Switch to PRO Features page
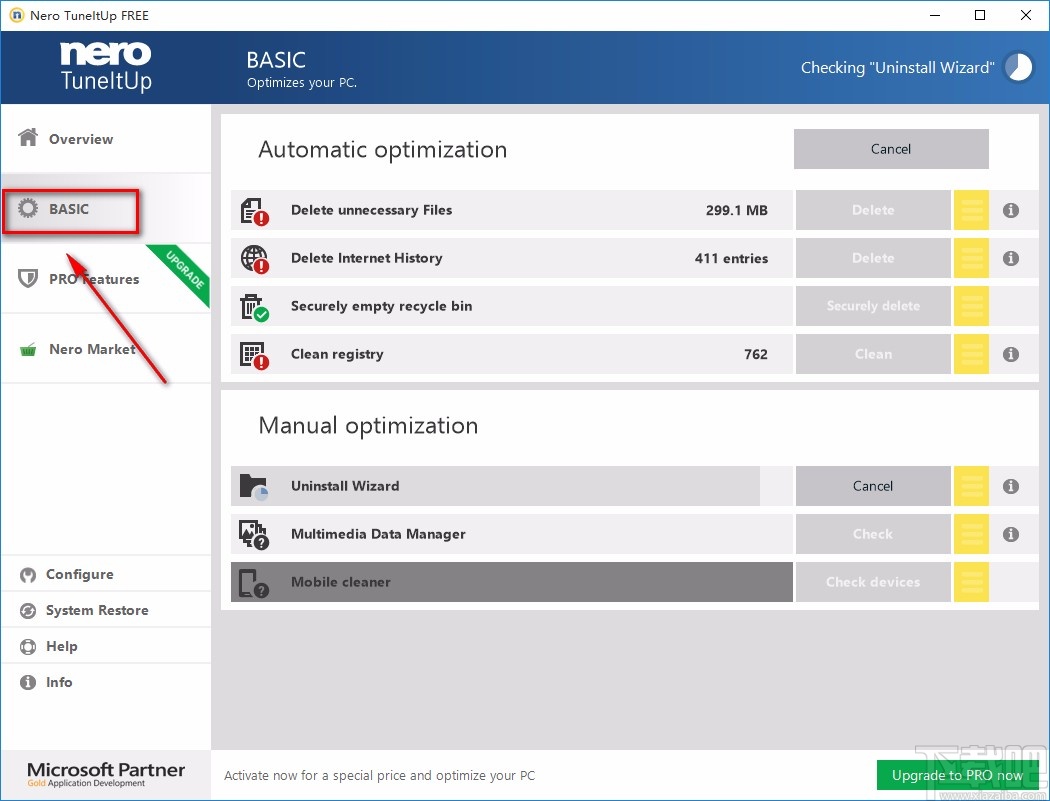Viewport: 1050px width, 801px height. point(93,279)
